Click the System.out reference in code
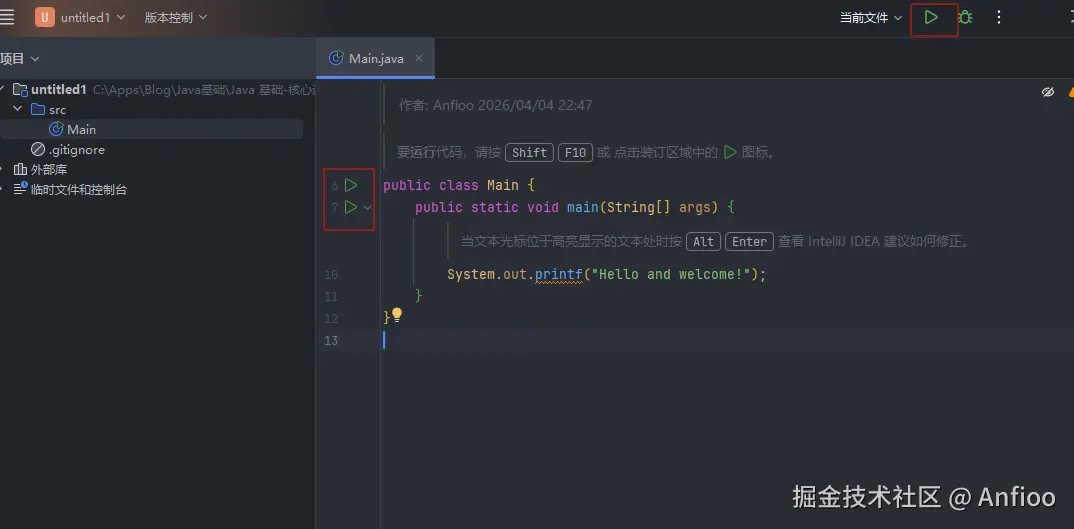Image resolution: width=1074 pixels, height=529 pixels. coord(488,274)
